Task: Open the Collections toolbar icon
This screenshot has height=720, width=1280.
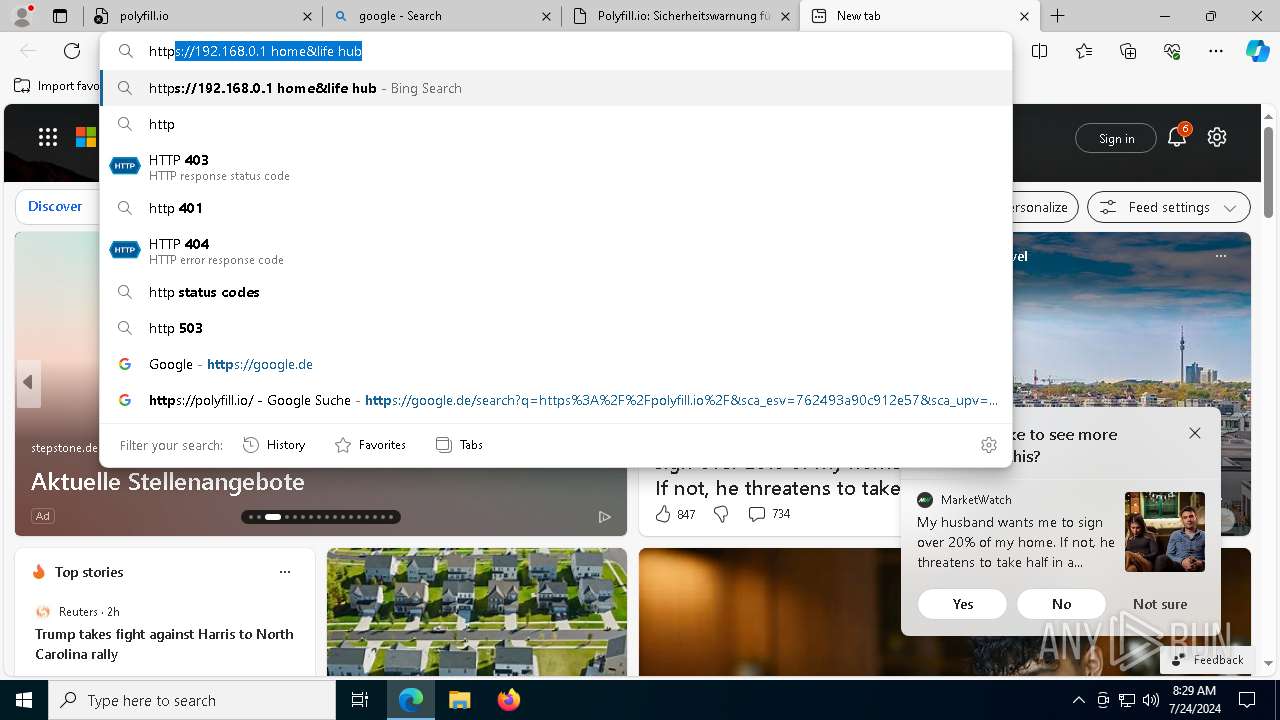Action: (1128, 51)
